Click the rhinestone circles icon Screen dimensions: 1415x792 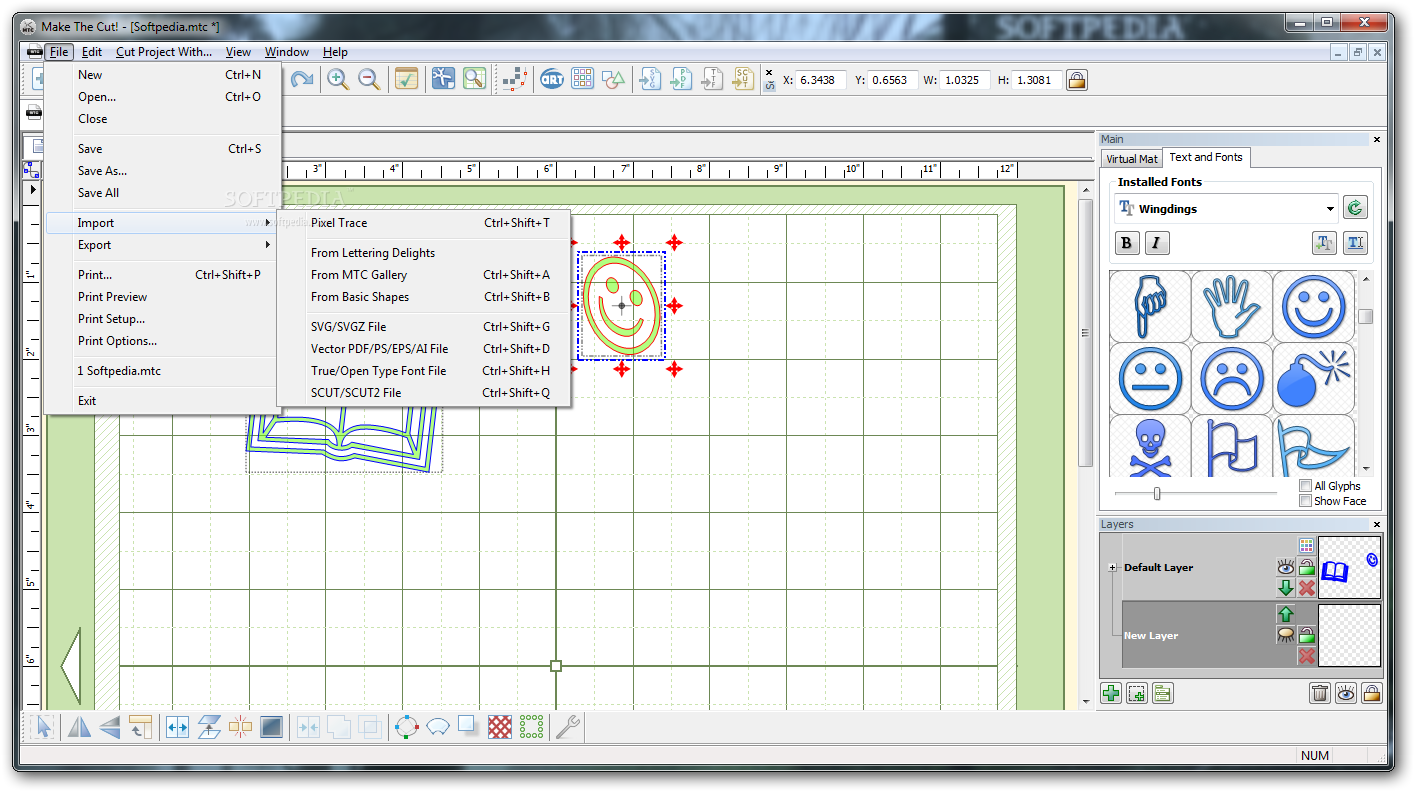pyautogui.click(x=532, y=727)
